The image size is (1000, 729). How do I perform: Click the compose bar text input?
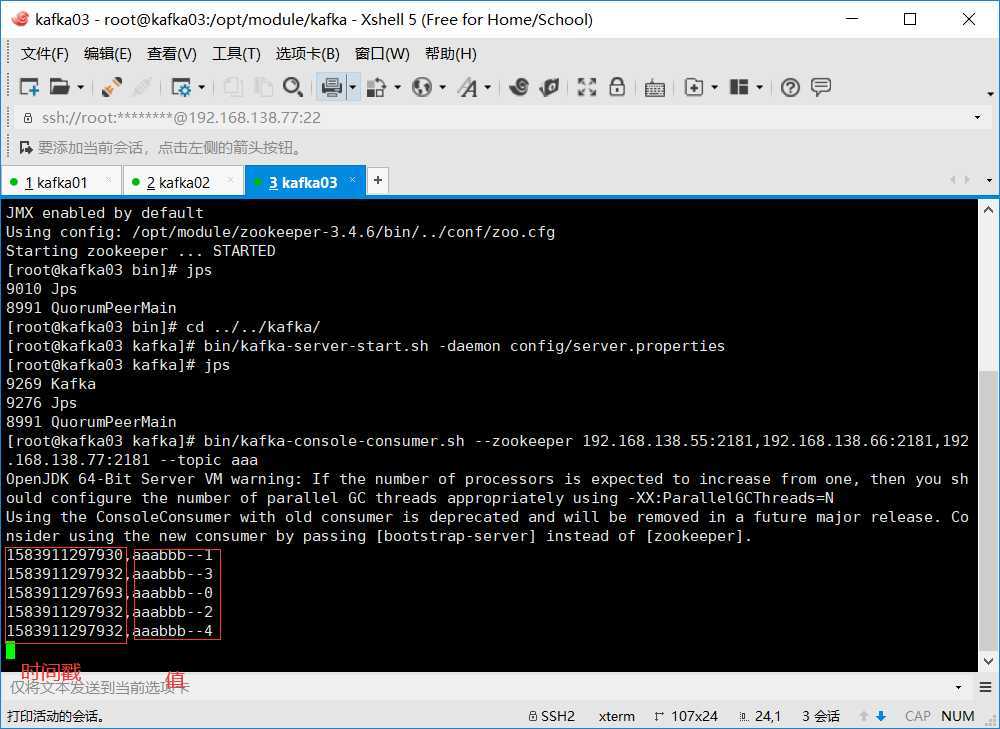tap(478, 687)
